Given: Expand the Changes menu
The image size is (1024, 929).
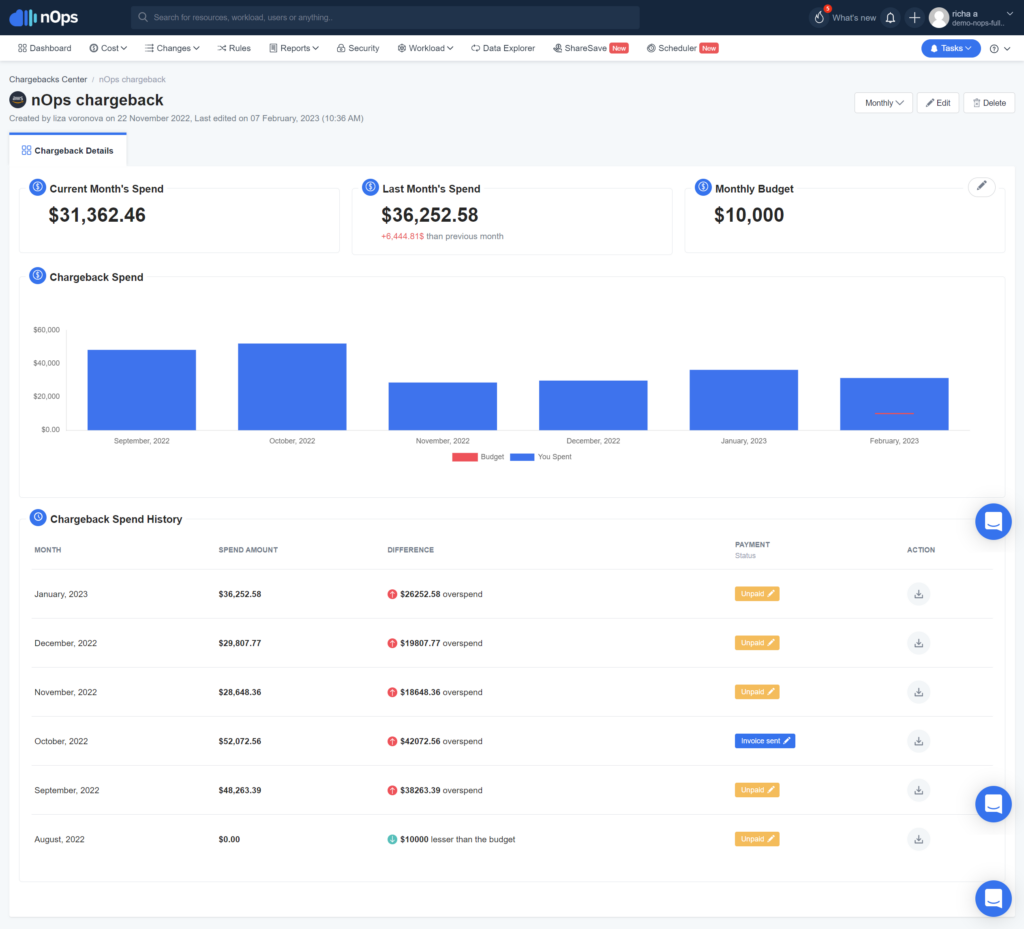Looking at the screenshot, I should coord(172,48).
